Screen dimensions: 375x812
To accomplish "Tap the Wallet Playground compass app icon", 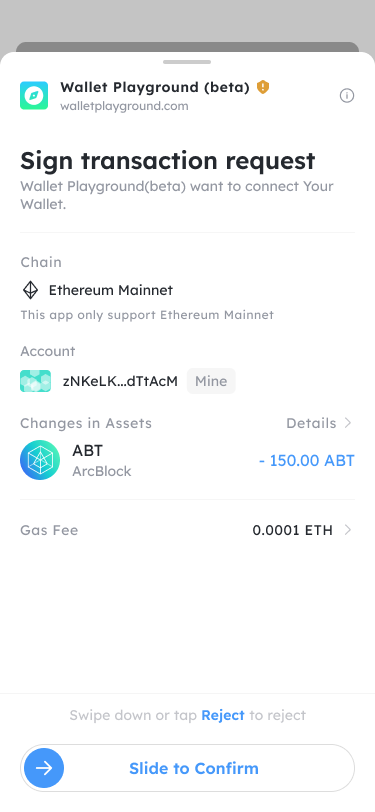I will tap(34, 95).
